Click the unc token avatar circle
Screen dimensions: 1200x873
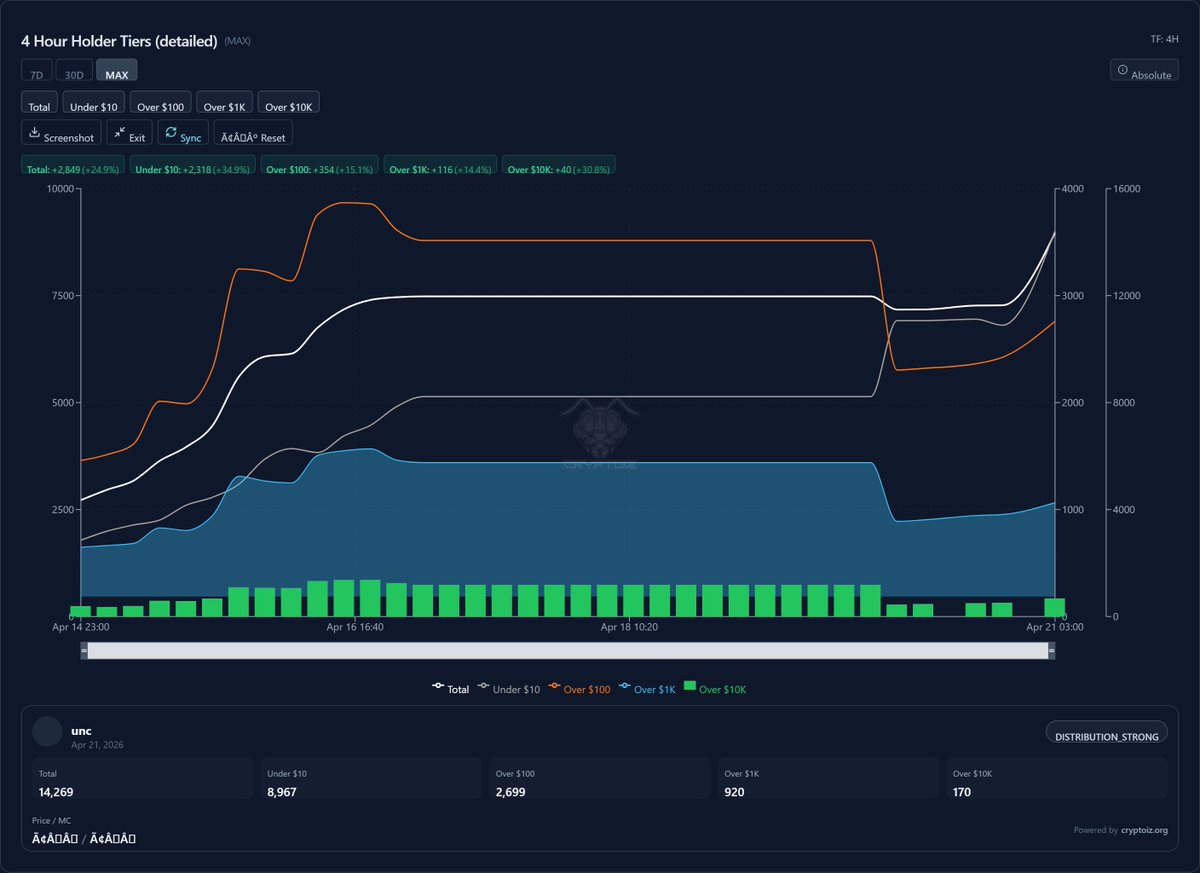pos(48,732)
